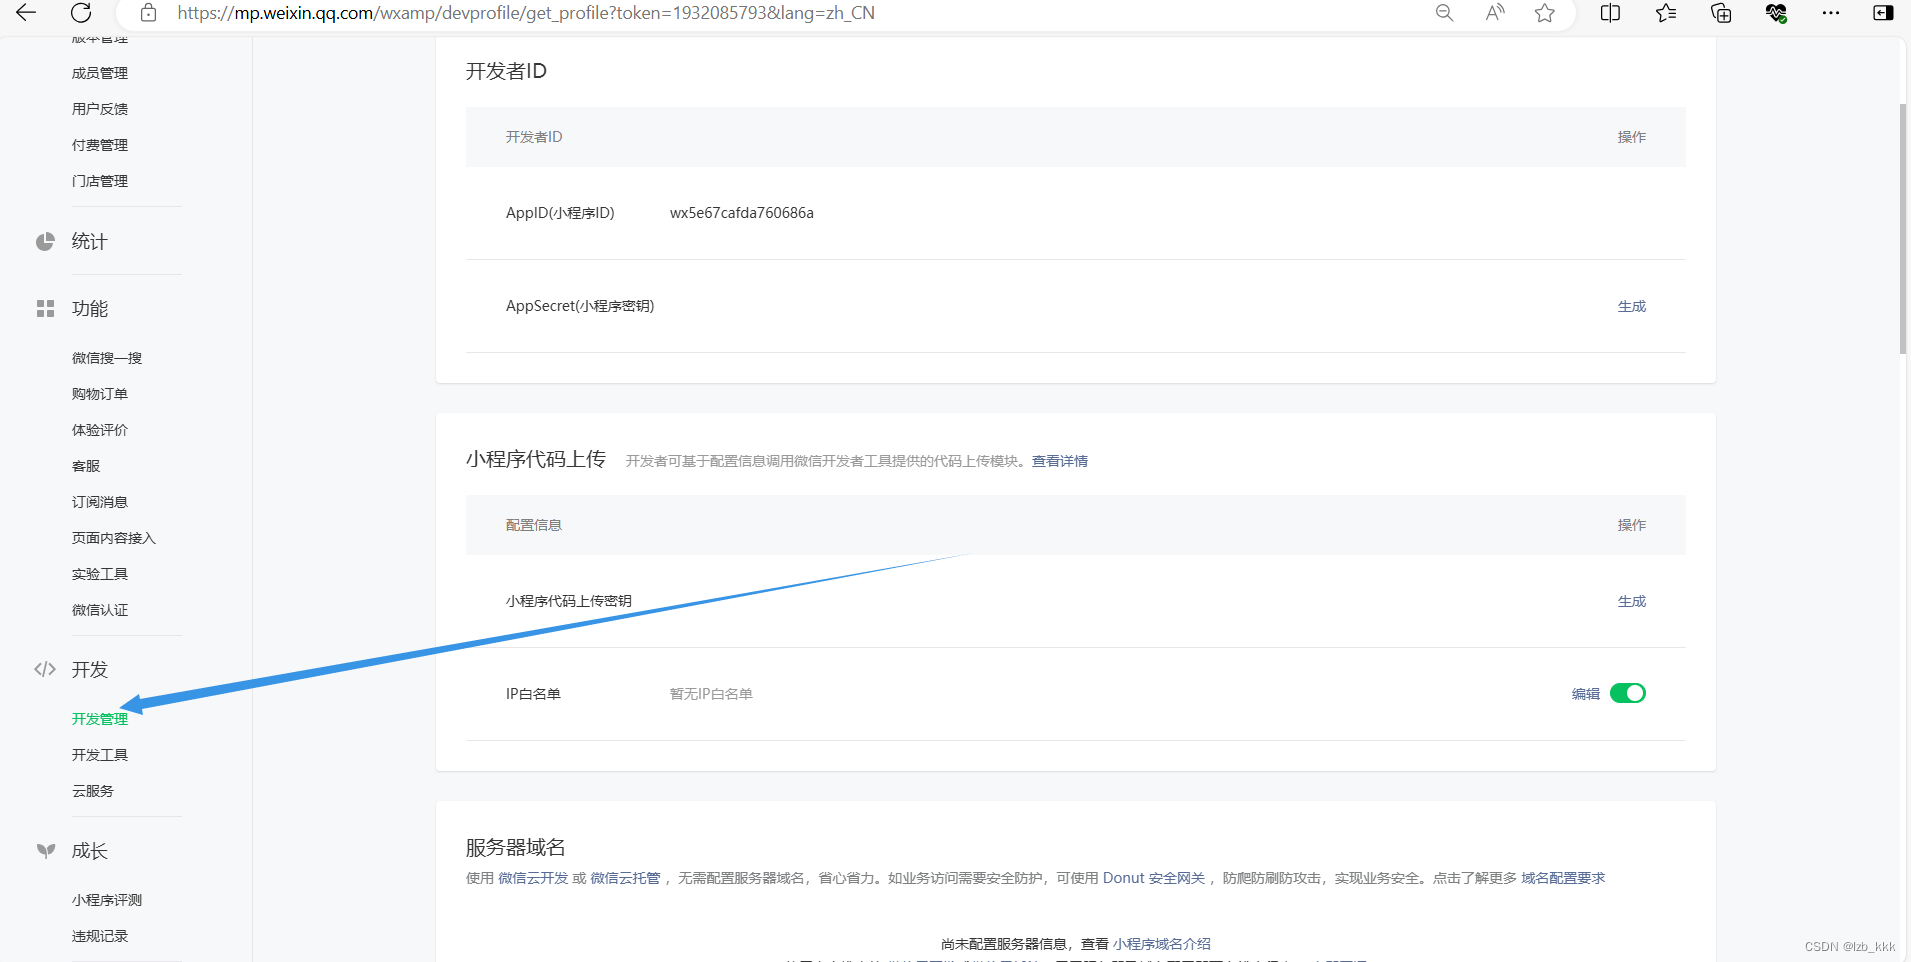Open the favorites list icon
1911x962 pixels.
tap(1666, 13)
